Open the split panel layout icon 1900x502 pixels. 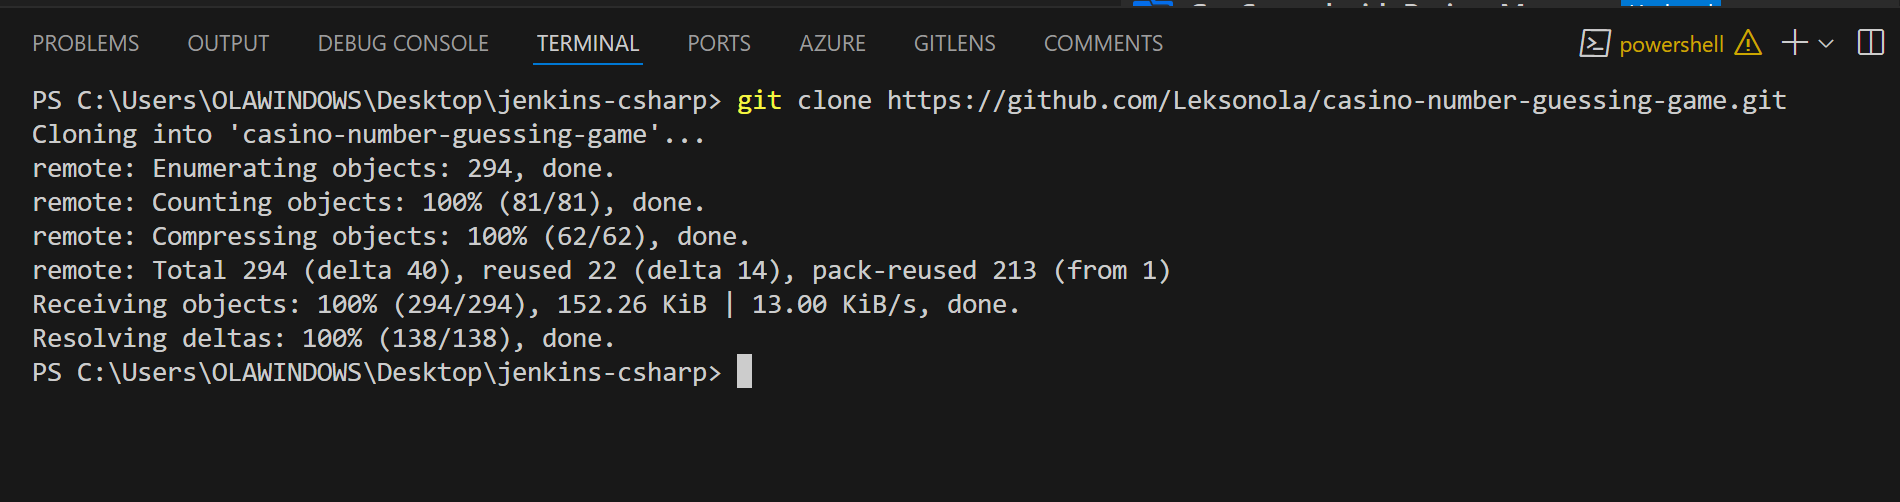(1871, 43)
